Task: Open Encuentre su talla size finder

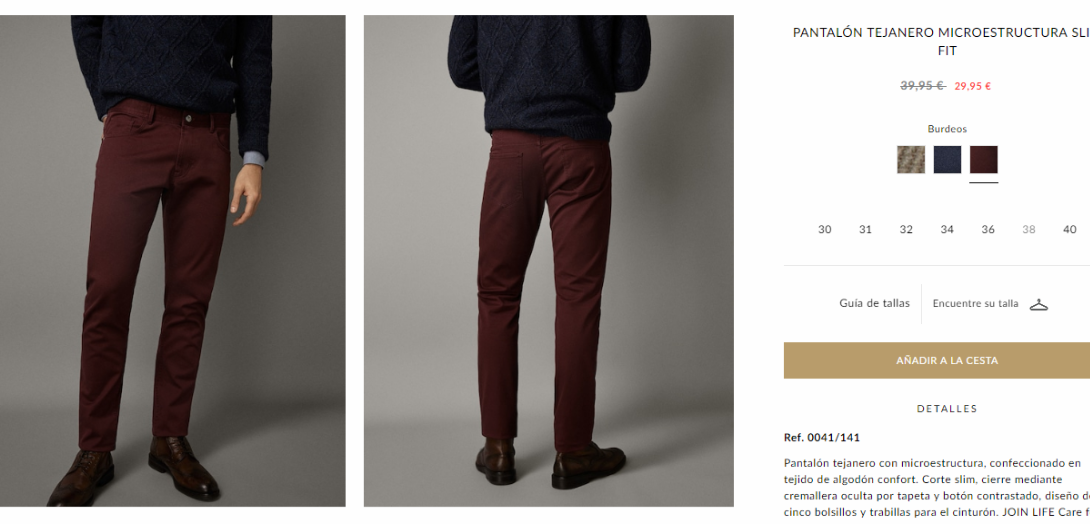Action: (x=975, y=304)
